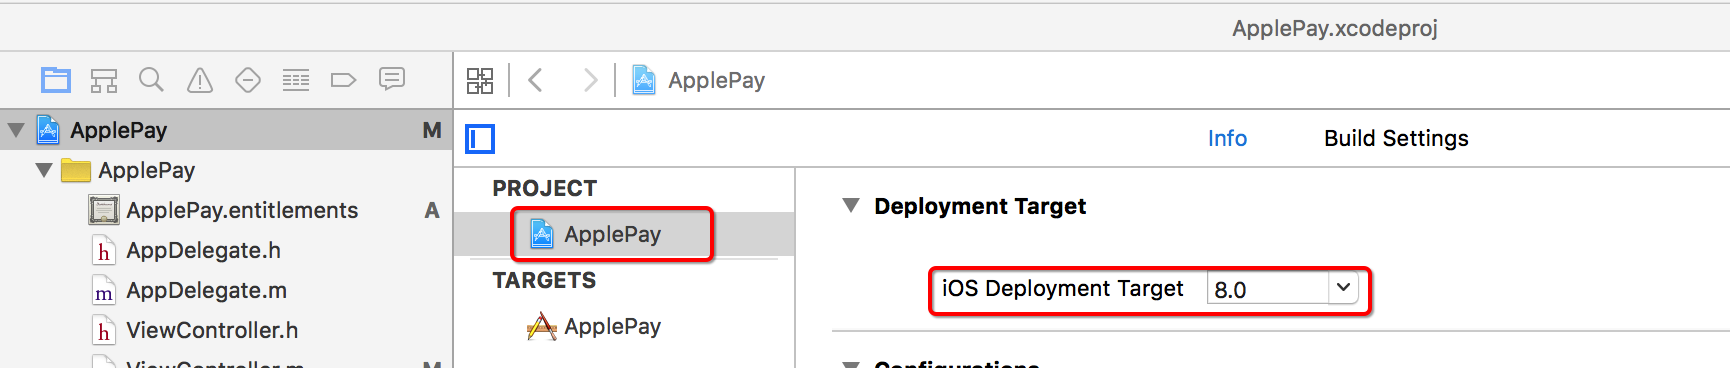Image resolution: width=1730 pixels, height=368 pixels.
Task: Open the Issue navigator warning icon
Action: [200, 80]
